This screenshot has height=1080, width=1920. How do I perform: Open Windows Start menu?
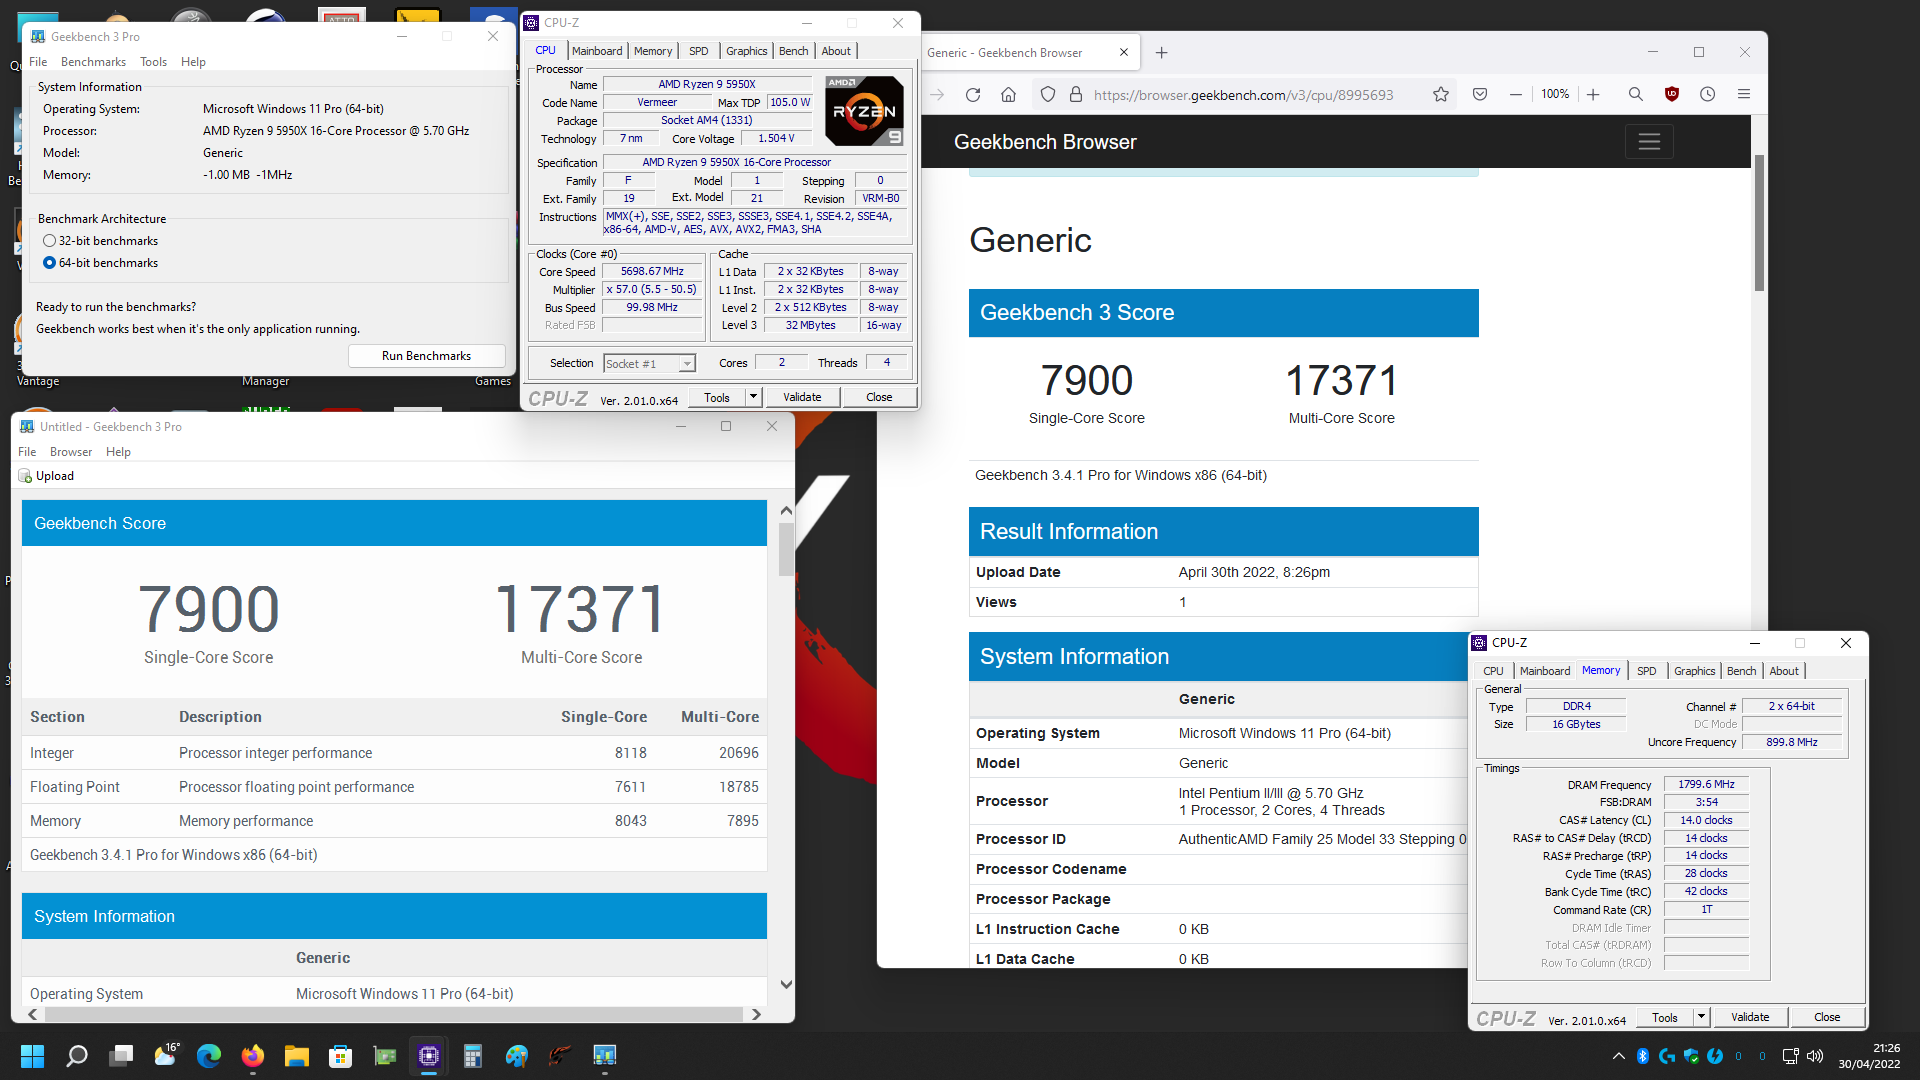pos(32,1056)
